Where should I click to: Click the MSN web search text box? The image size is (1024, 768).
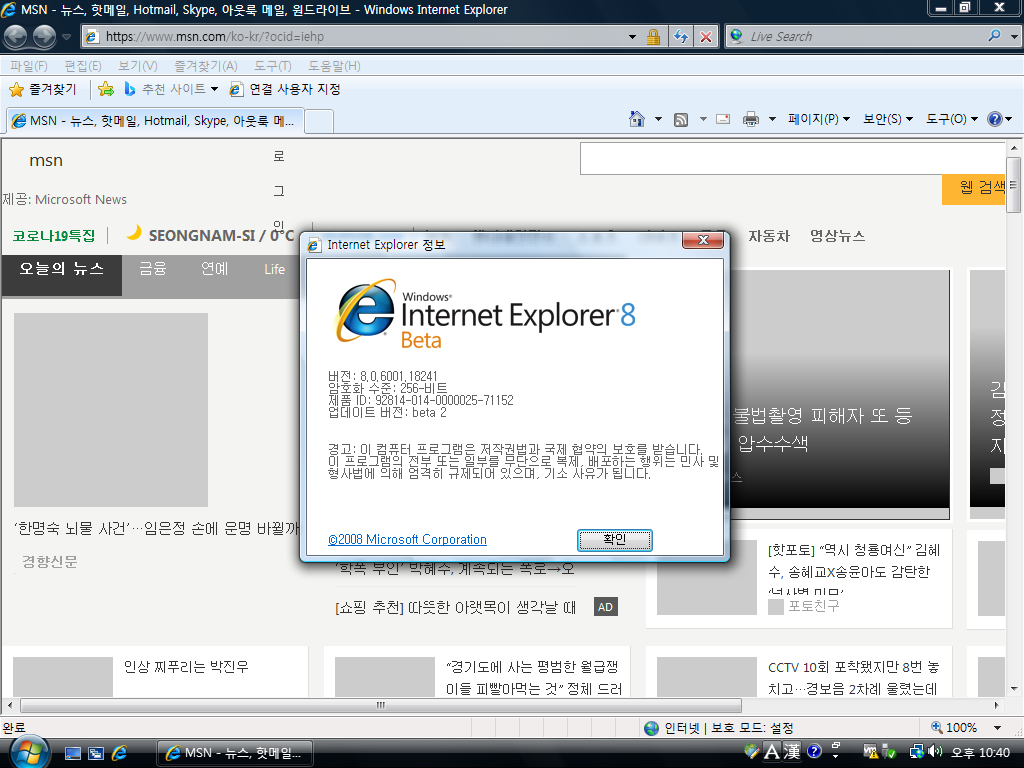pyautogui.click(x=792, y=159)
